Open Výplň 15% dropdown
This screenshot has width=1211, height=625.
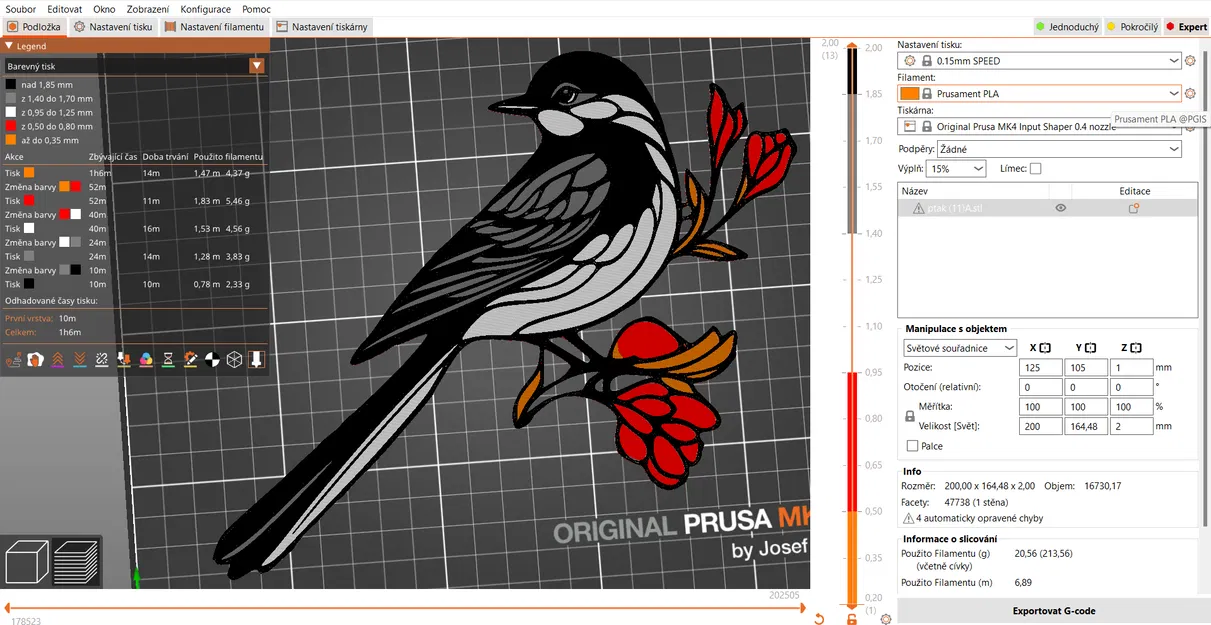click(956, 169)
